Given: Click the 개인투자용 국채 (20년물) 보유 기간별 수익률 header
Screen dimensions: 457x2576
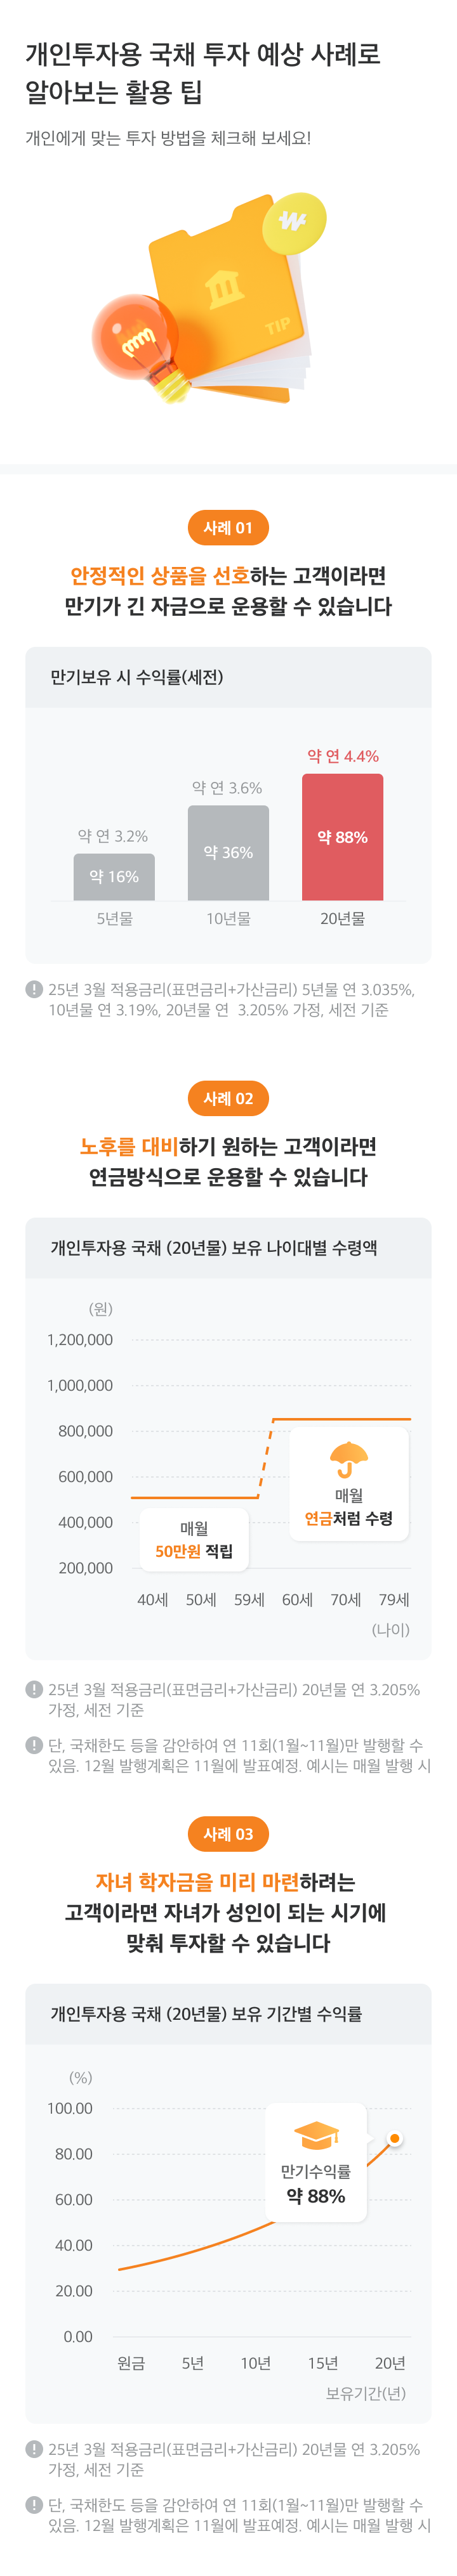Looking at the screenshot, I should (x=228, y=2014).
